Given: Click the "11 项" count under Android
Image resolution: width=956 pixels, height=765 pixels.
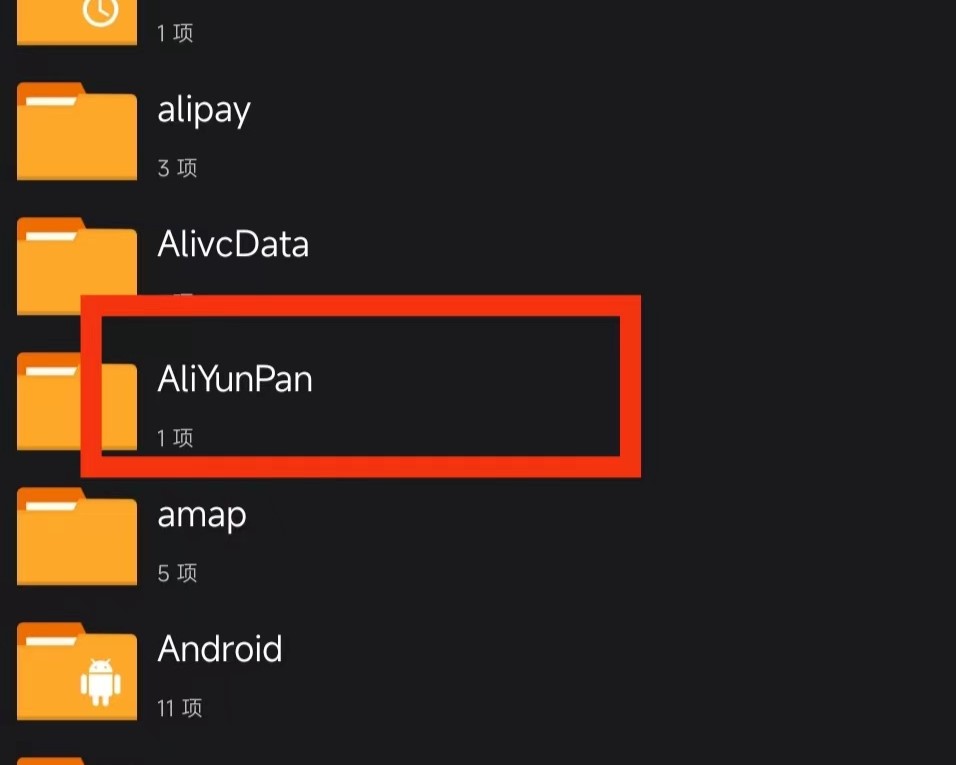Looking at the screenshot, I should [180, 708].
